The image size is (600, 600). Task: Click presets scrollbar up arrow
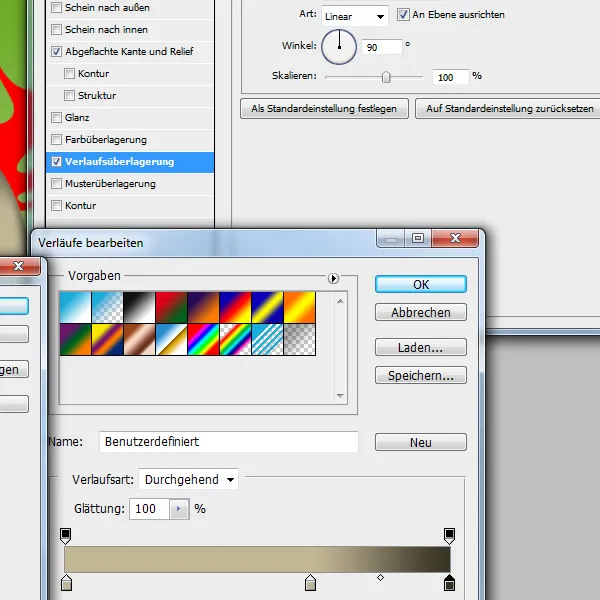340,302
